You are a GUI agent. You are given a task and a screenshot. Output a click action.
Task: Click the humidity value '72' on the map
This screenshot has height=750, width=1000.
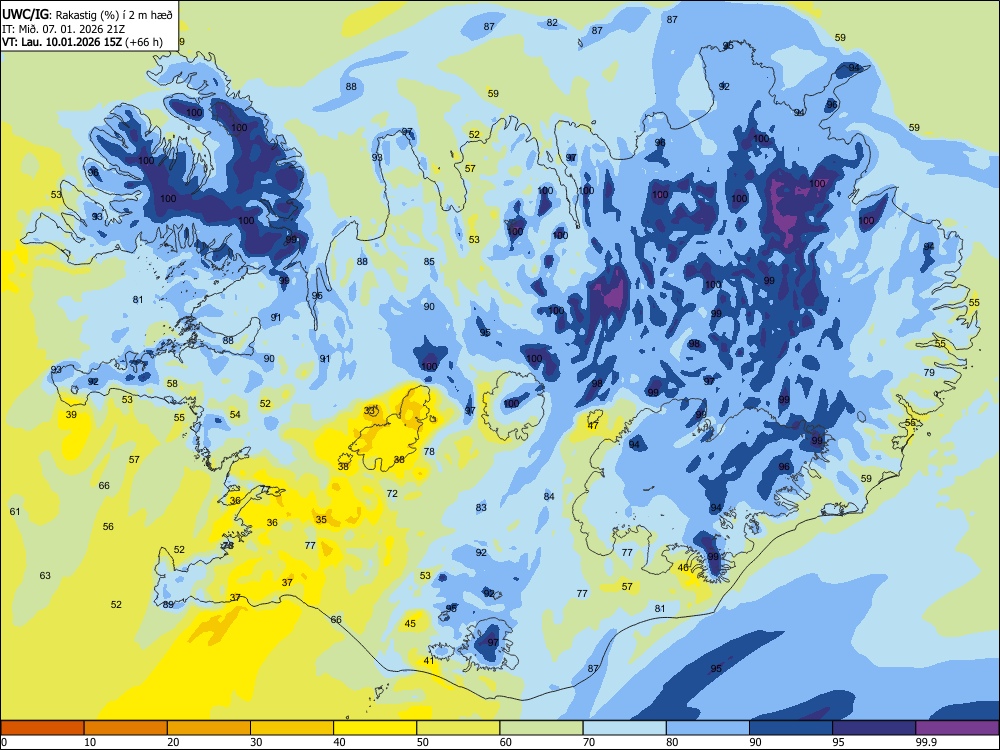(392, 494)
